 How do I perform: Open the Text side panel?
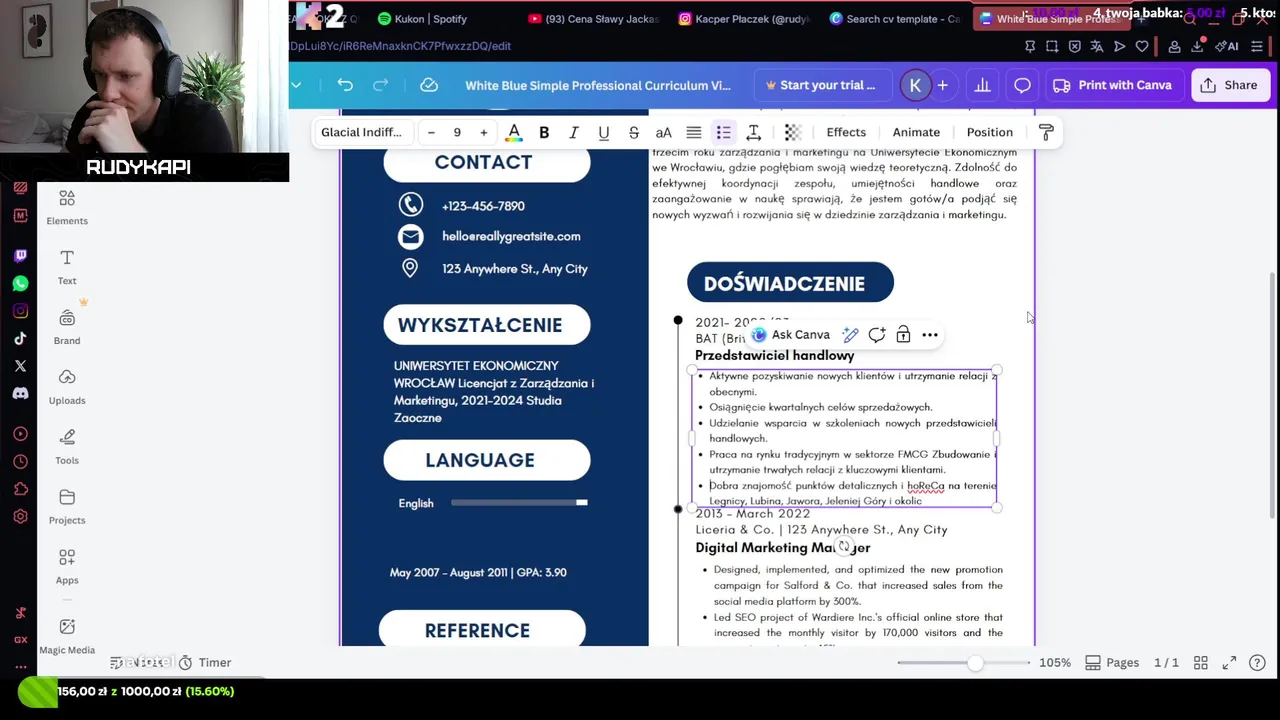click(67, 267)
